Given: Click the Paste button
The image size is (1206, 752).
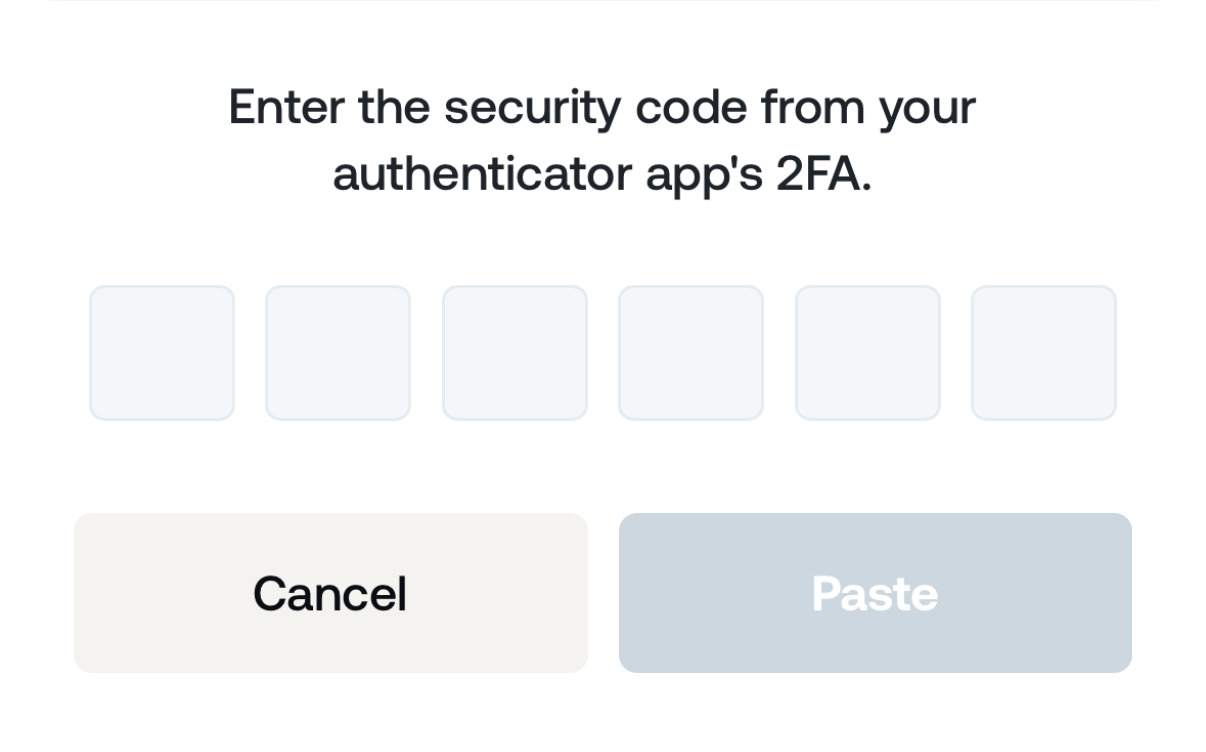Looking at the screenshot, I should pos(875,593).
